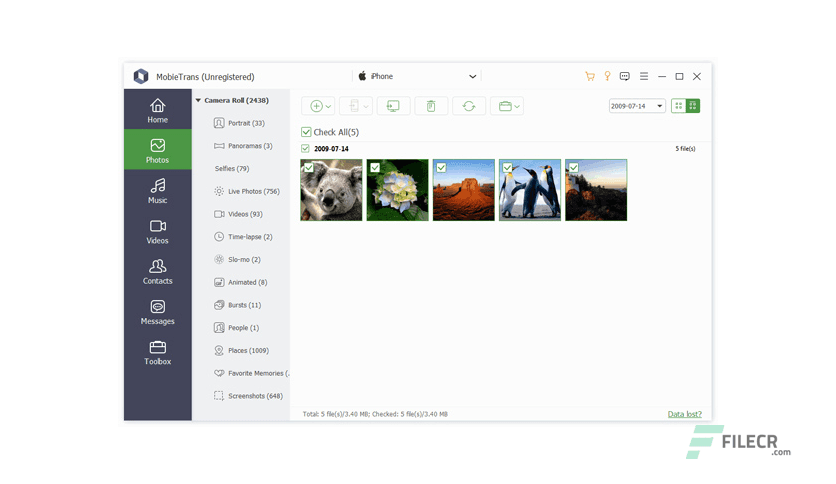The image size is (836, 484).
Task: Click the Data lost? link
Action: (x=685, y=414)
